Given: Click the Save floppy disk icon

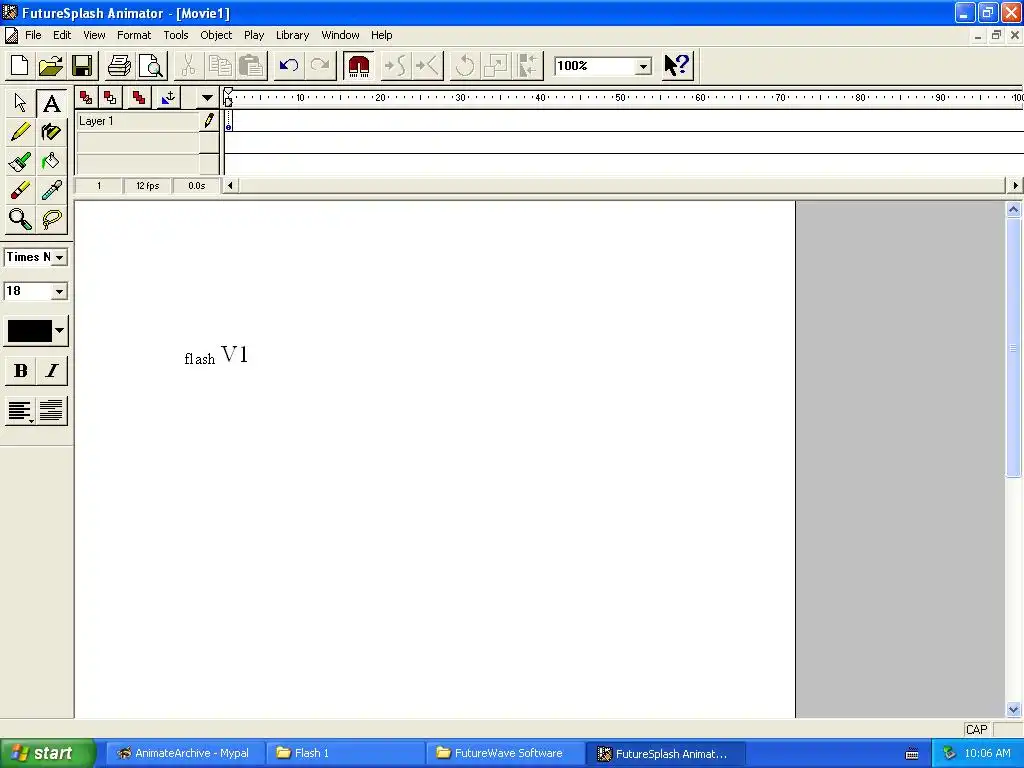Looking at the screenshot, I should [x=82, y=65].
